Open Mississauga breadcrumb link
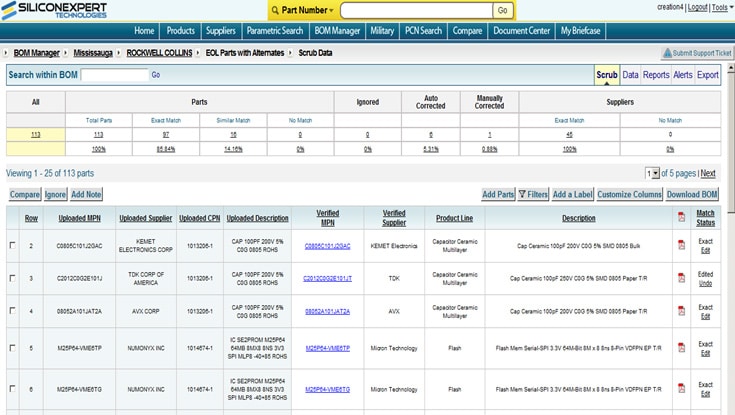Screen dimensions: 735x415 [x=93, y=53]
